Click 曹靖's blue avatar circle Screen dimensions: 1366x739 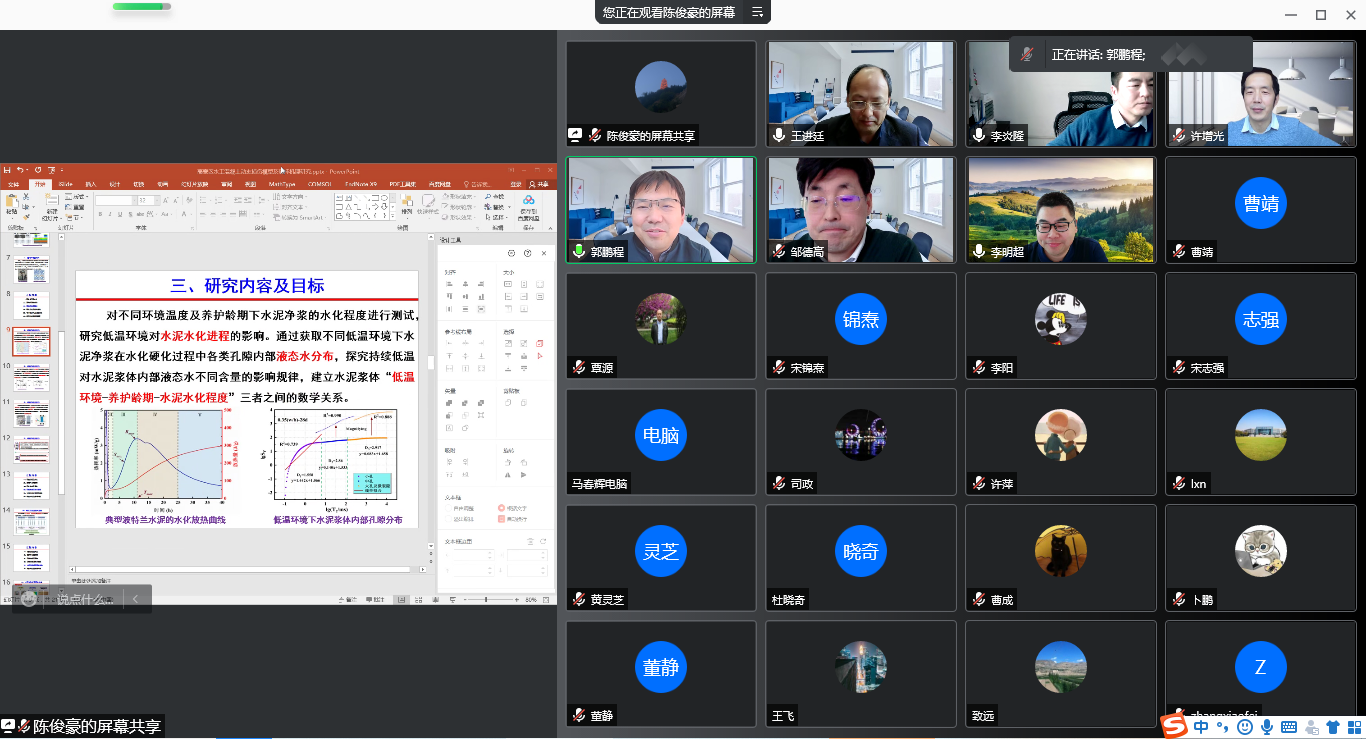1260,204
